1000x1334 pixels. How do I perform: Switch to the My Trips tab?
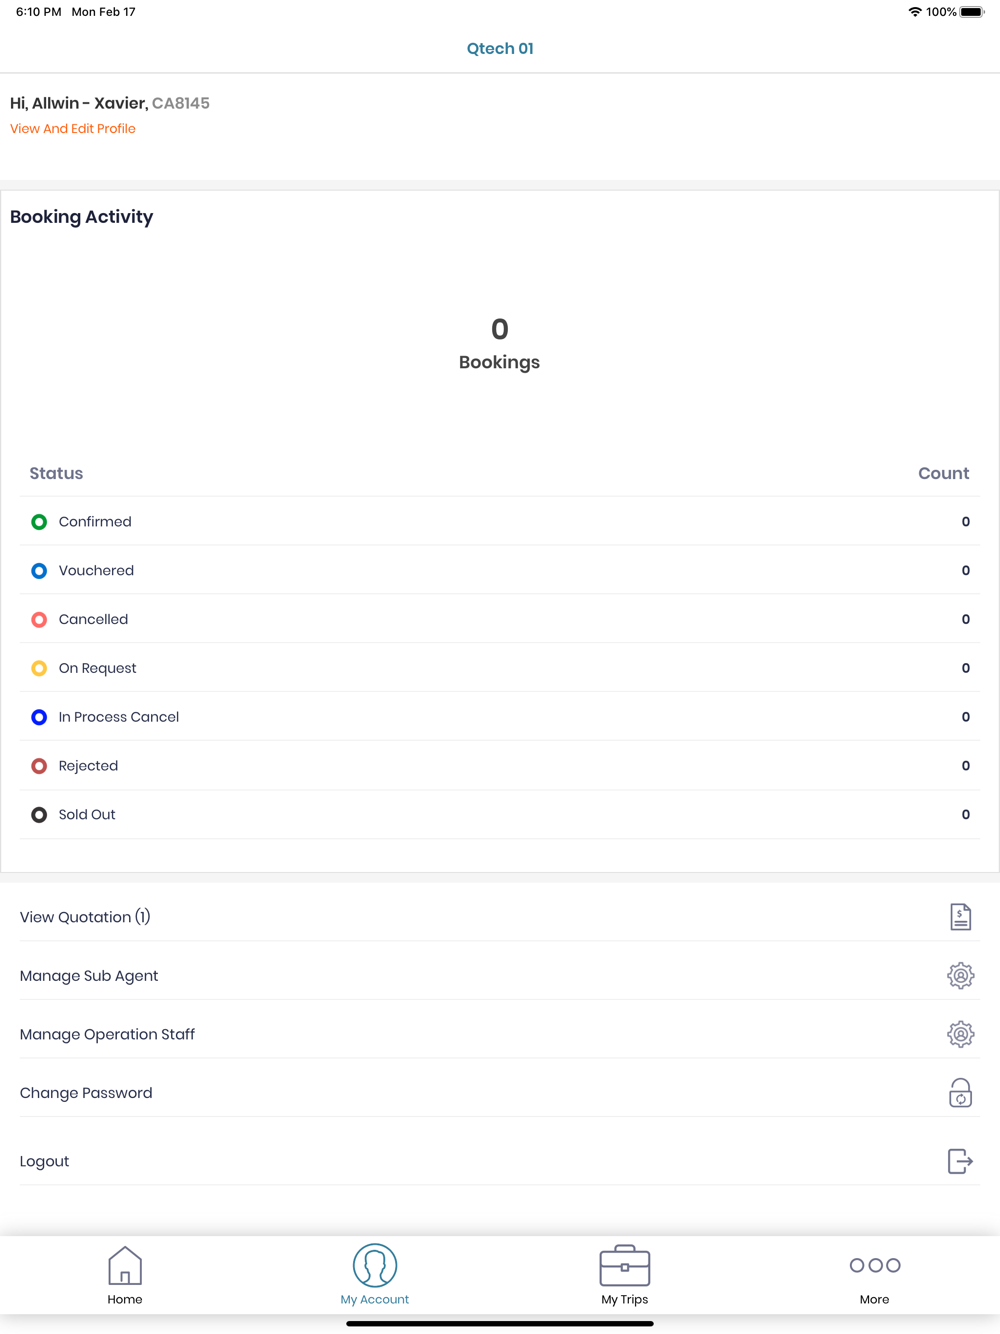625,1276
